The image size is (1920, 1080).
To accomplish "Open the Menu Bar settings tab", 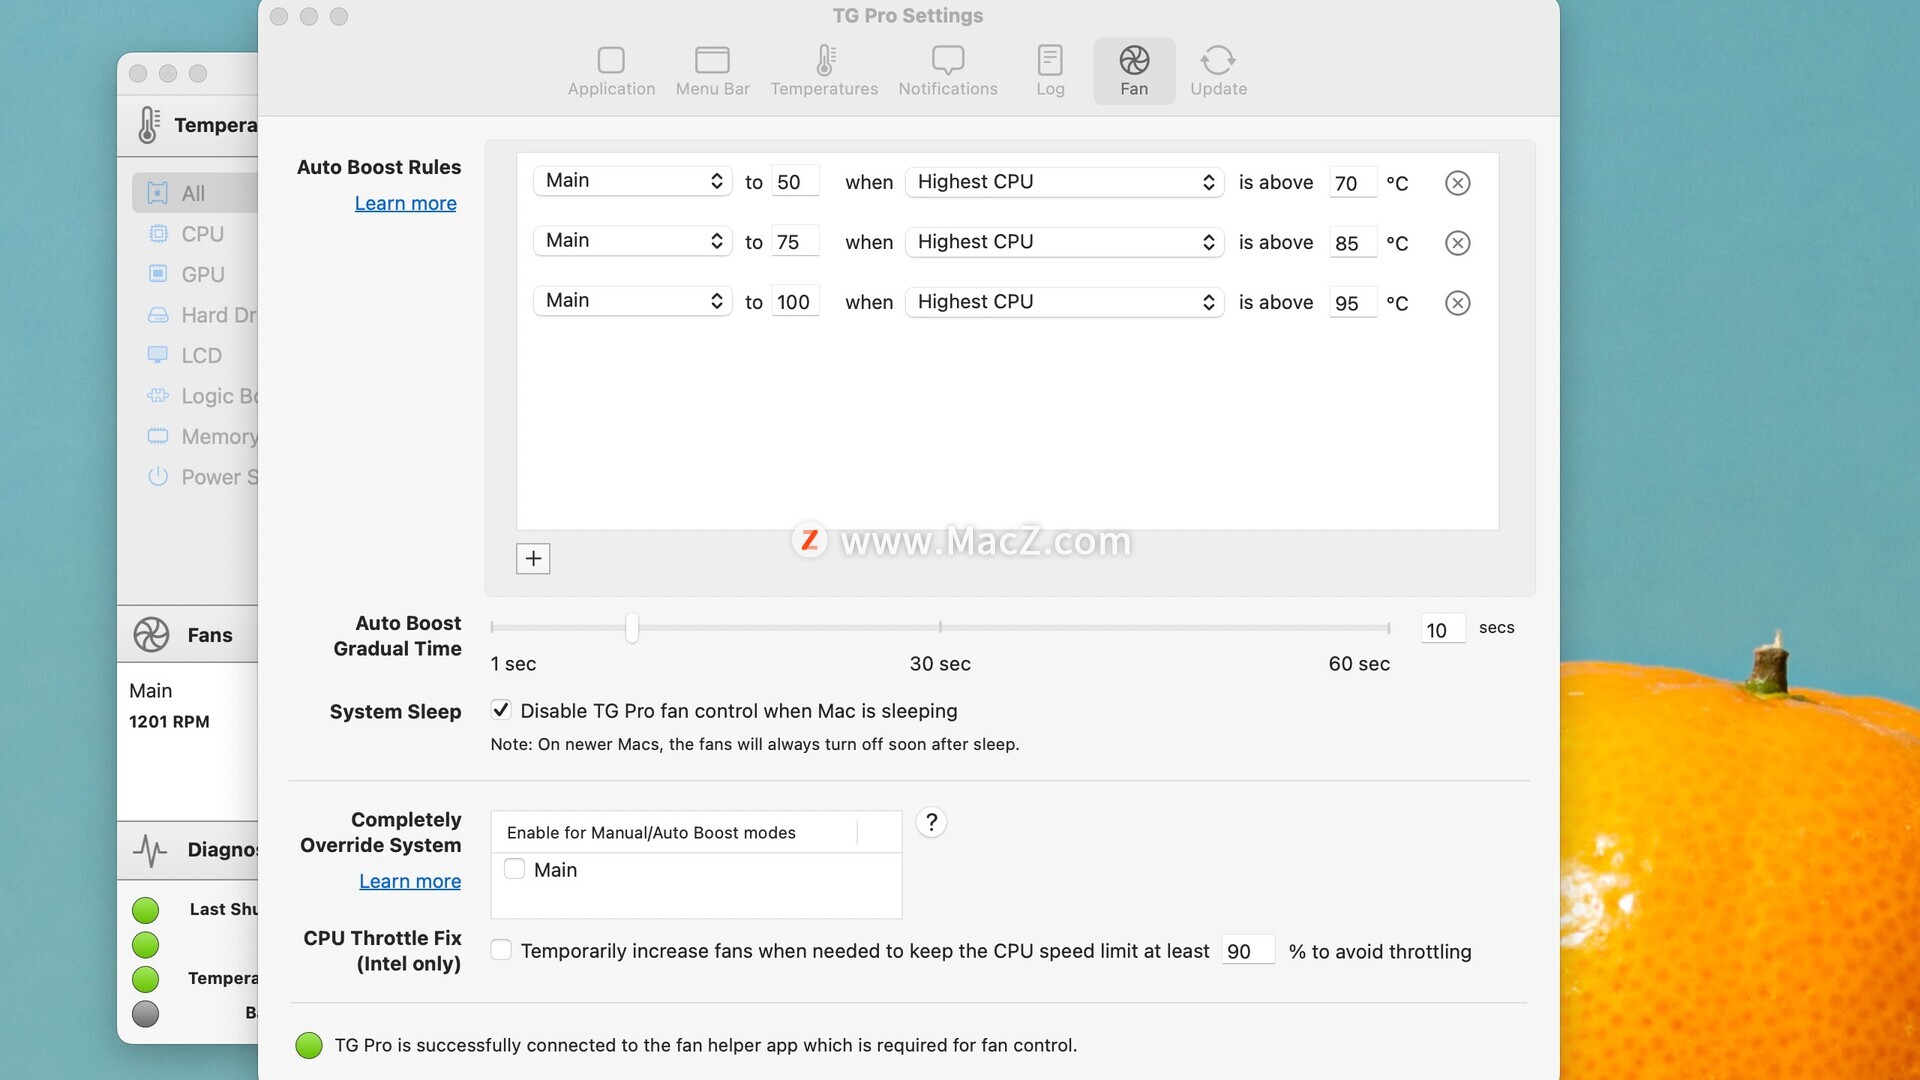I will [712, 71].
